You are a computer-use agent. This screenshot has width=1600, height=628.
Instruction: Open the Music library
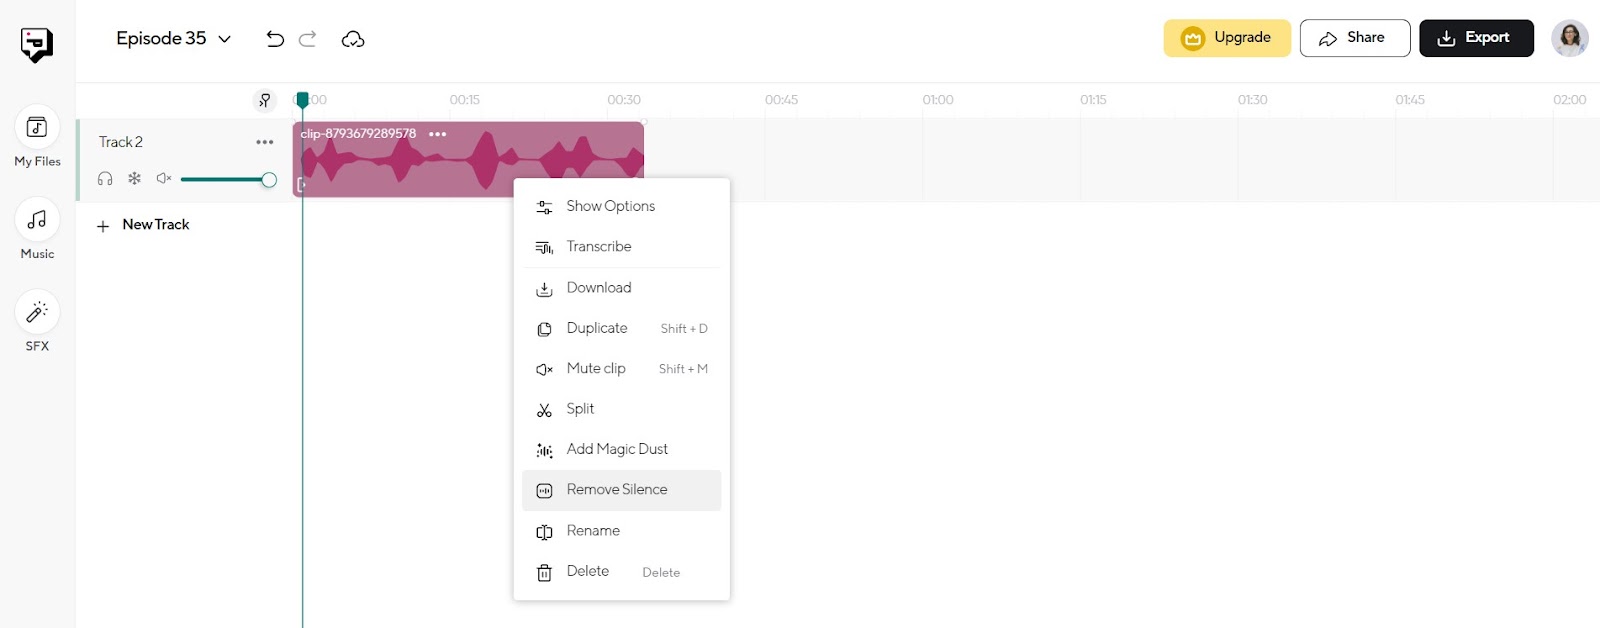[x=37, y=229]
